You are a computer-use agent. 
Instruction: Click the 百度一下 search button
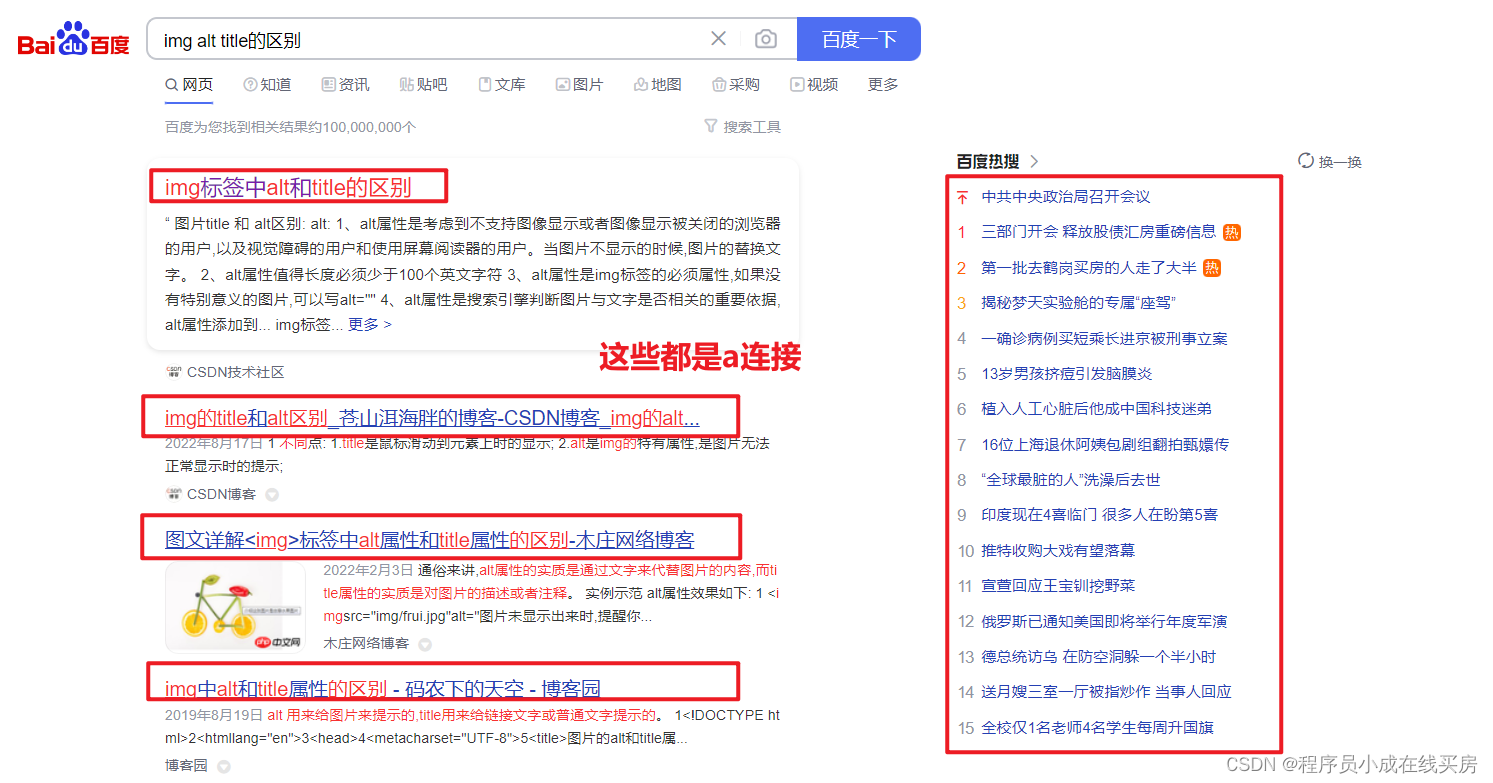(859, 39)
